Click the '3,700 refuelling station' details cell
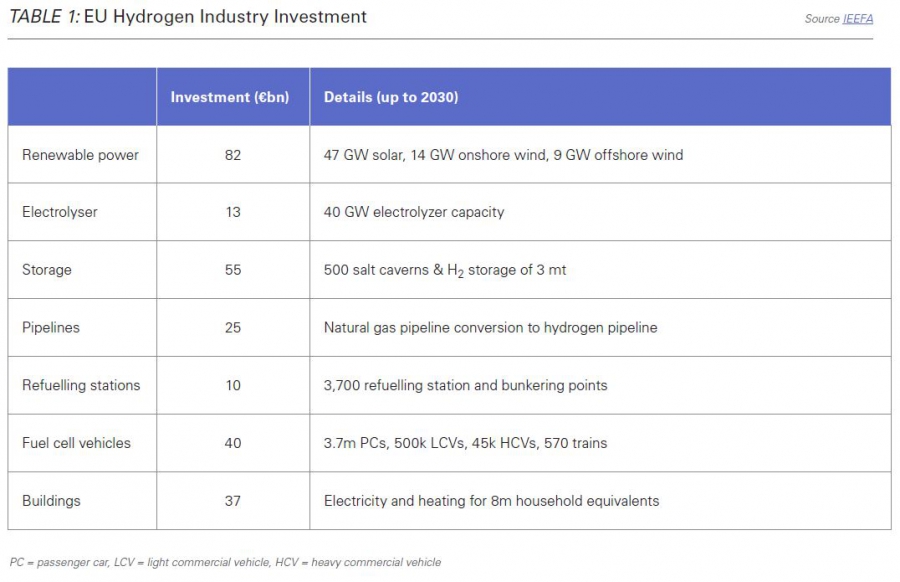This screenshot has width=900, height=582. [465, 385]
